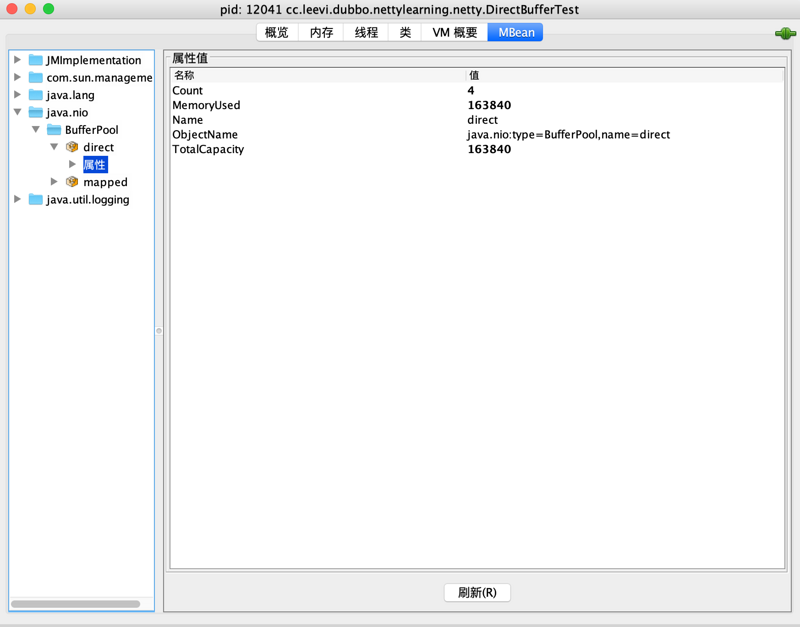The height and width of the screenshot is (627, 800).
Task: Expand the mapped MBean node
Action: point(54,181)
